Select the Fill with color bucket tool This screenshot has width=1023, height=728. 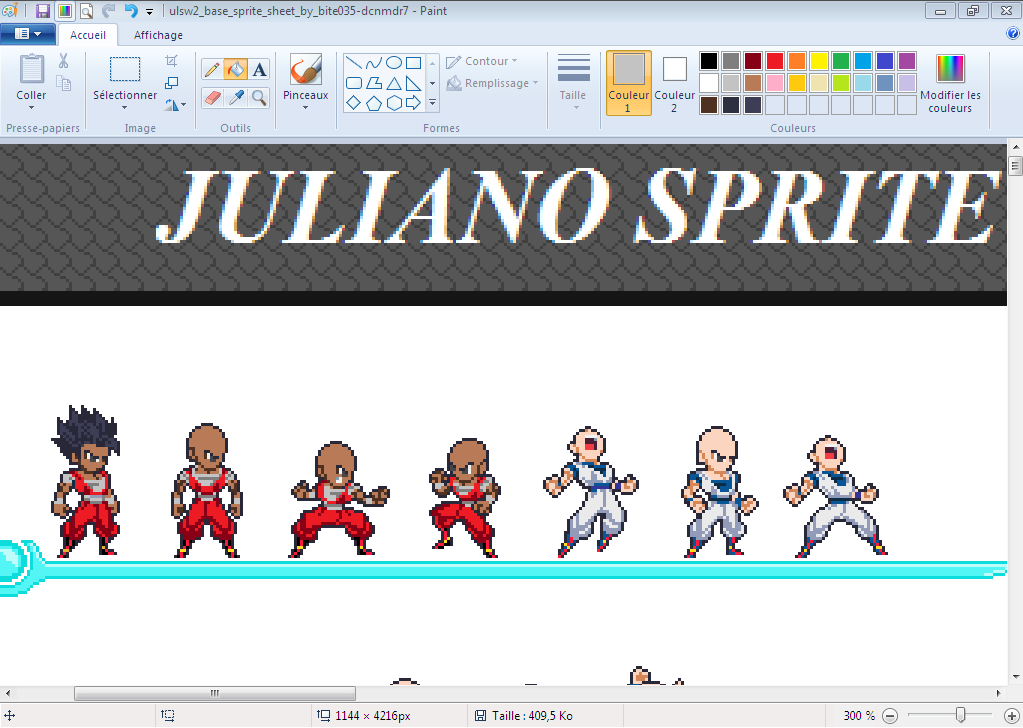[234, 70]
